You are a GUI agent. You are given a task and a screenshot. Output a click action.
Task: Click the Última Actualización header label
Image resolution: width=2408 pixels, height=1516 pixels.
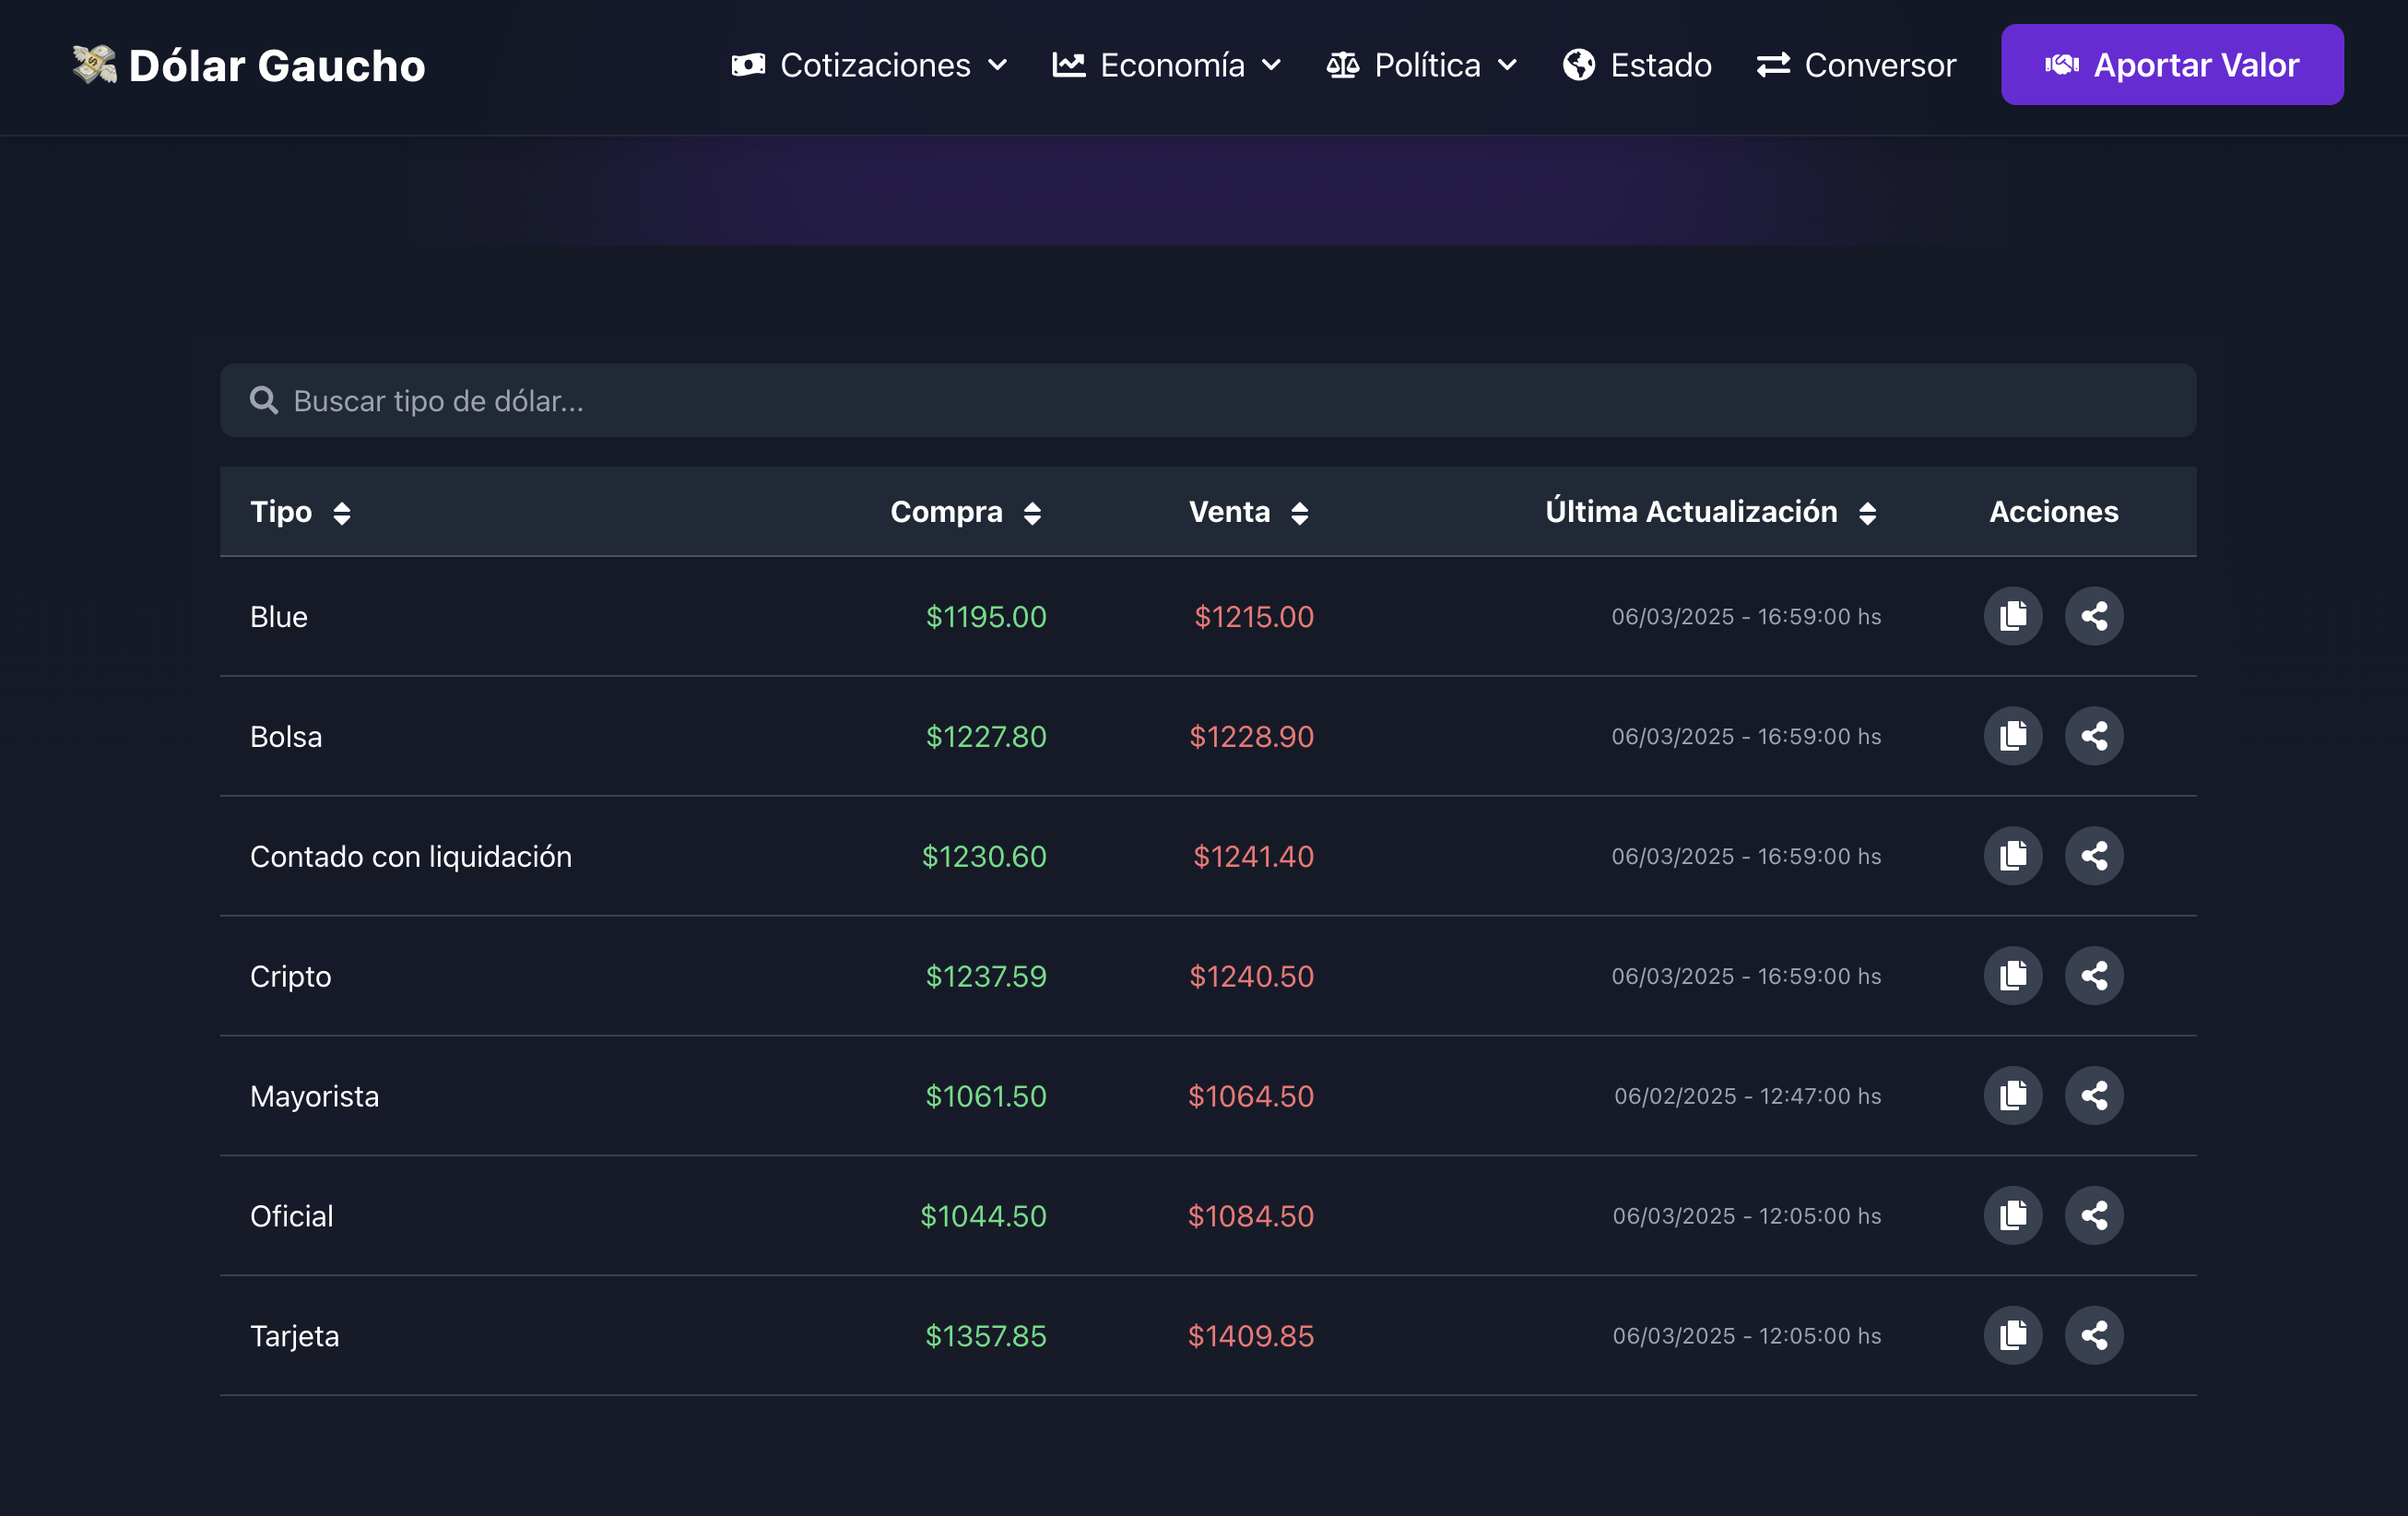[1691, 511]
